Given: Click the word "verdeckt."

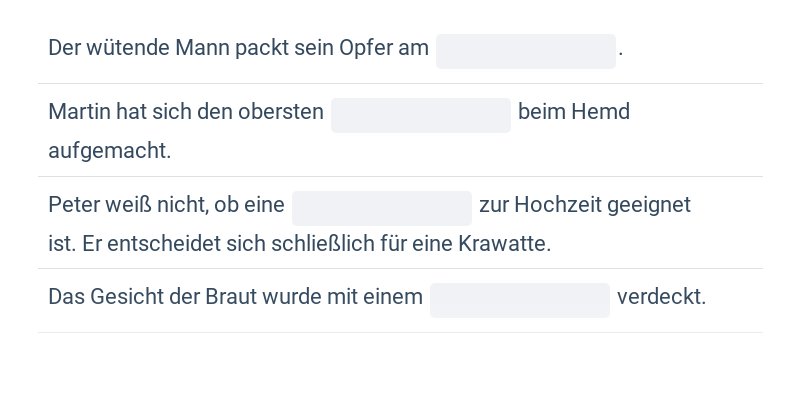Looking at the screenshot, I should point(661,297).
